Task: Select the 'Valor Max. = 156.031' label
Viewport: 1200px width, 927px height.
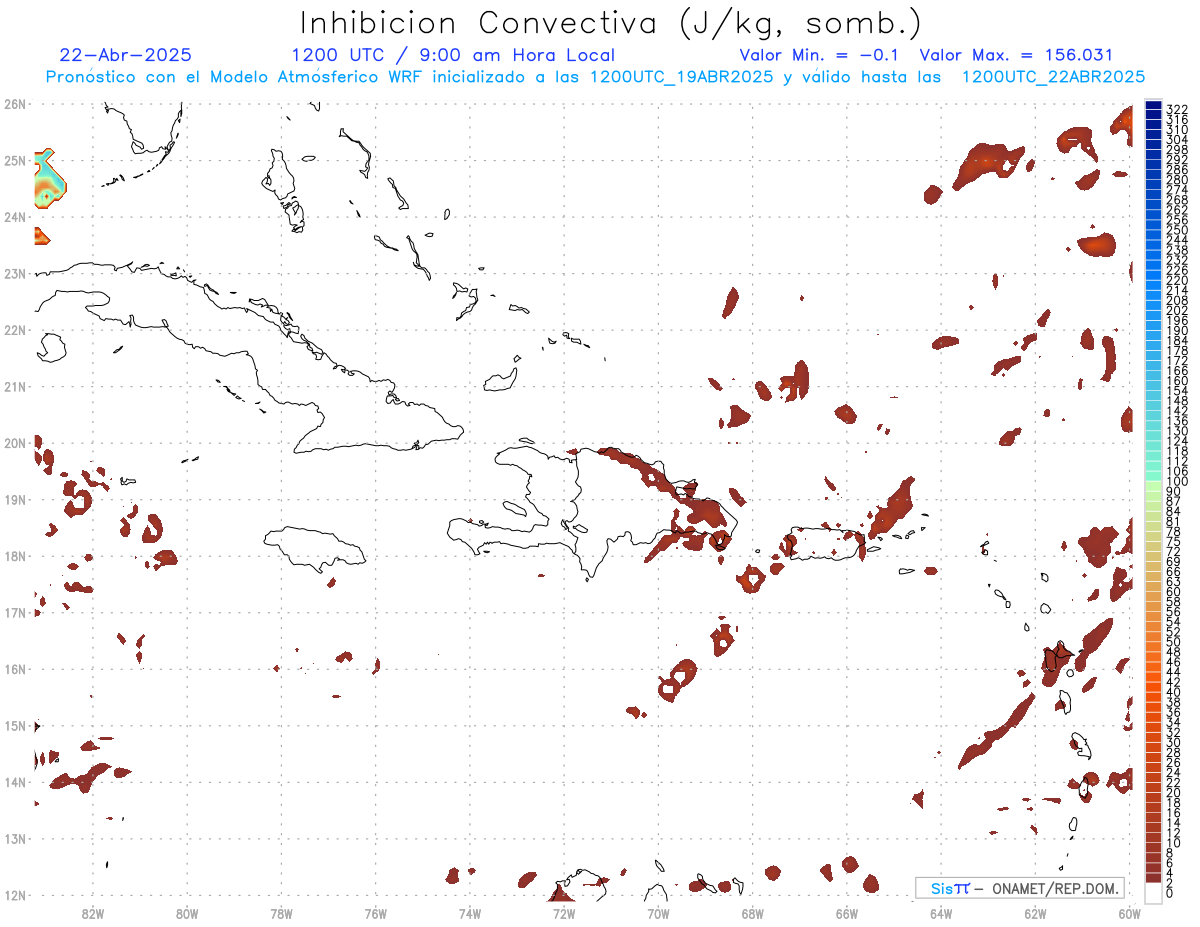Action: (1016, 55)
